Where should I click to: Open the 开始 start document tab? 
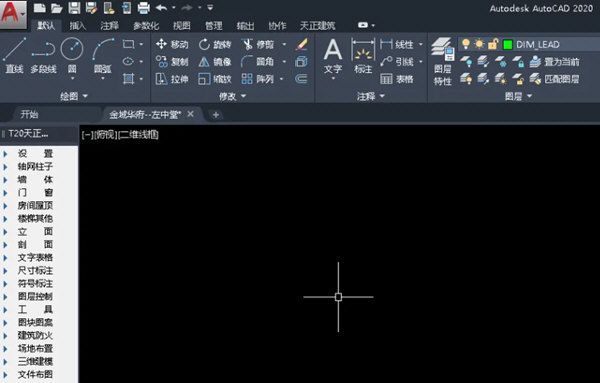click(29, 114)
